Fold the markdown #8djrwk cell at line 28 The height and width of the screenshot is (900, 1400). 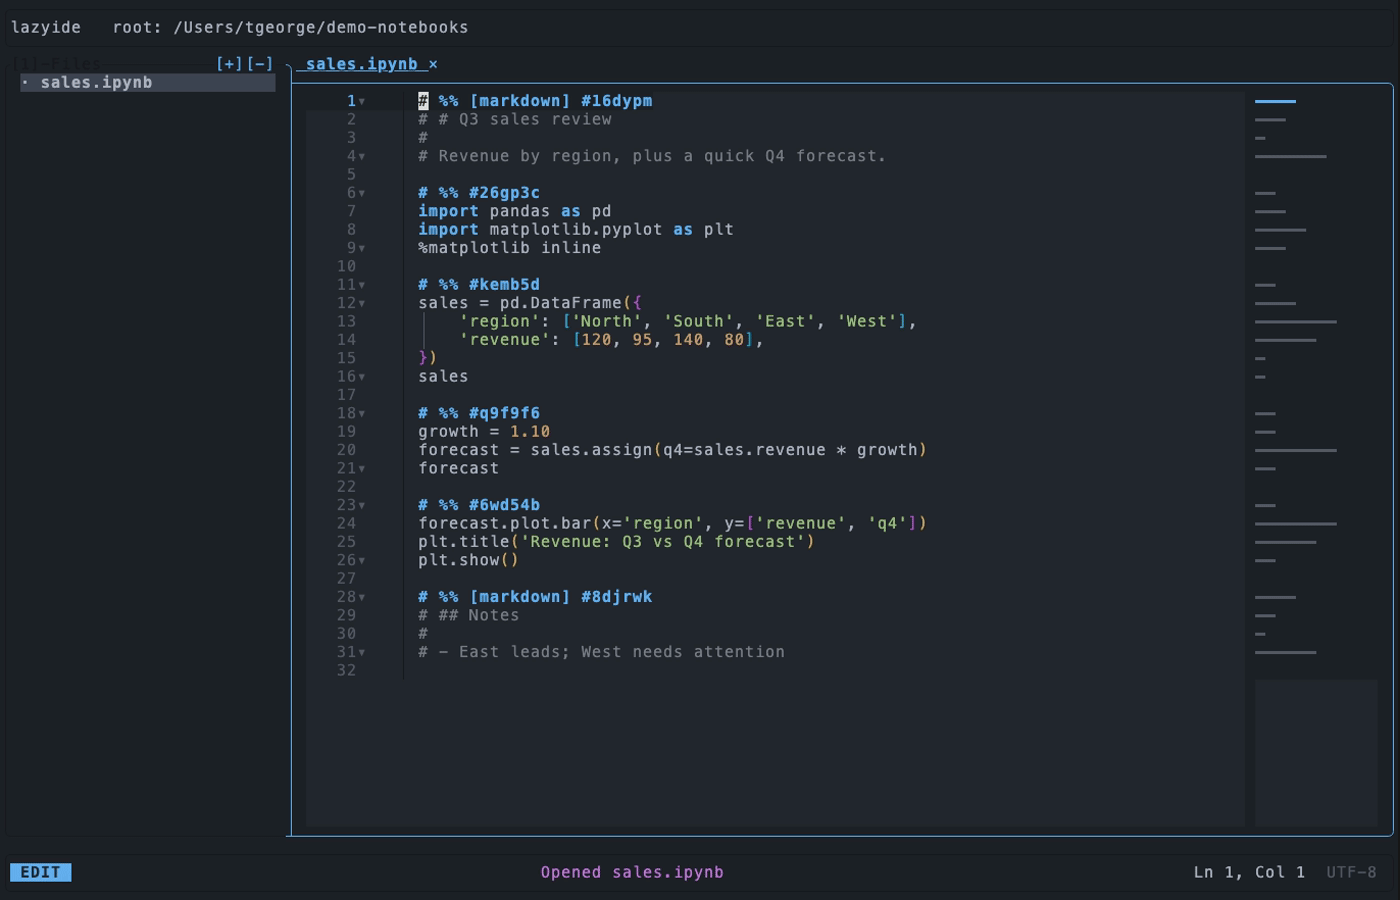362,597
